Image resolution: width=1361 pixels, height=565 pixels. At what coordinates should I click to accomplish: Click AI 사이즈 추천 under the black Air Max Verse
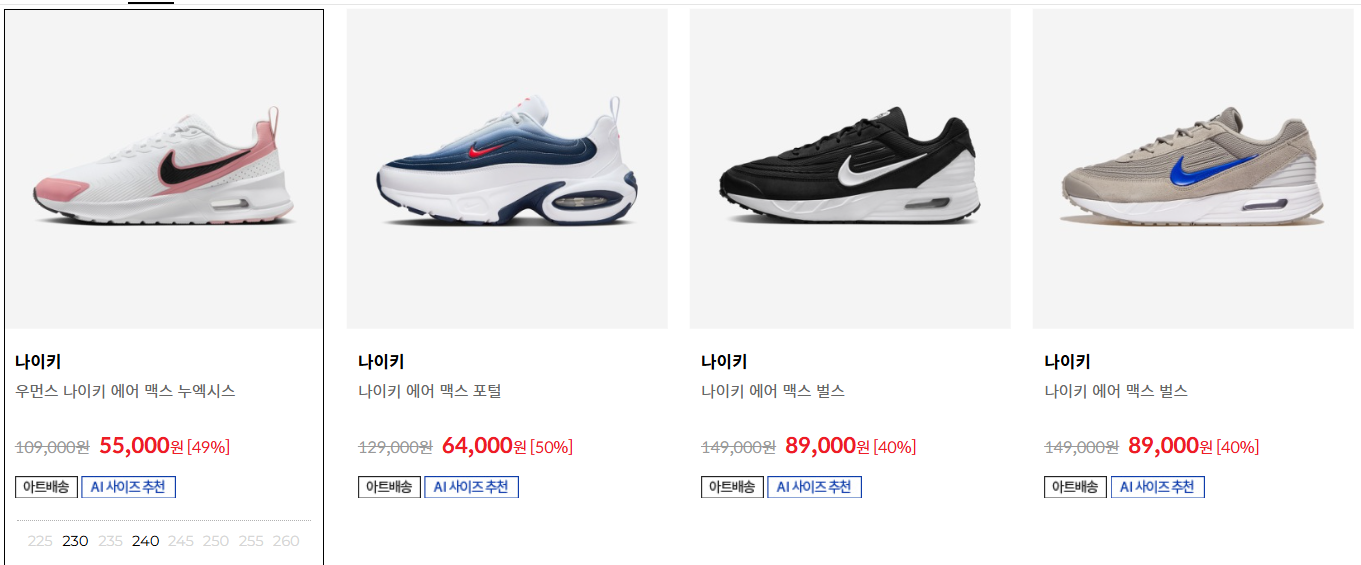814,487
